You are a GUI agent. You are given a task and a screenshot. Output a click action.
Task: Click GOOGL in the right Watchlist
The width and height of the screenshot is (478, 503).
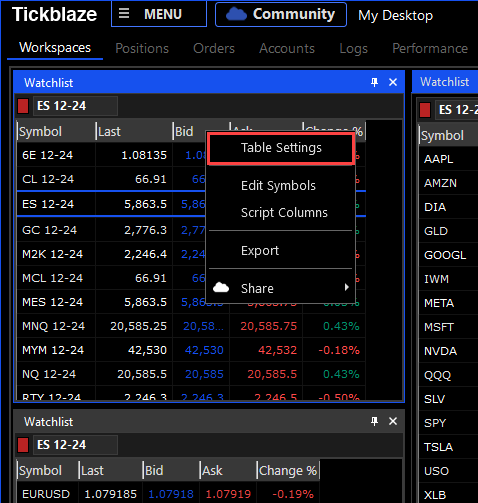(x=445, y=255)
